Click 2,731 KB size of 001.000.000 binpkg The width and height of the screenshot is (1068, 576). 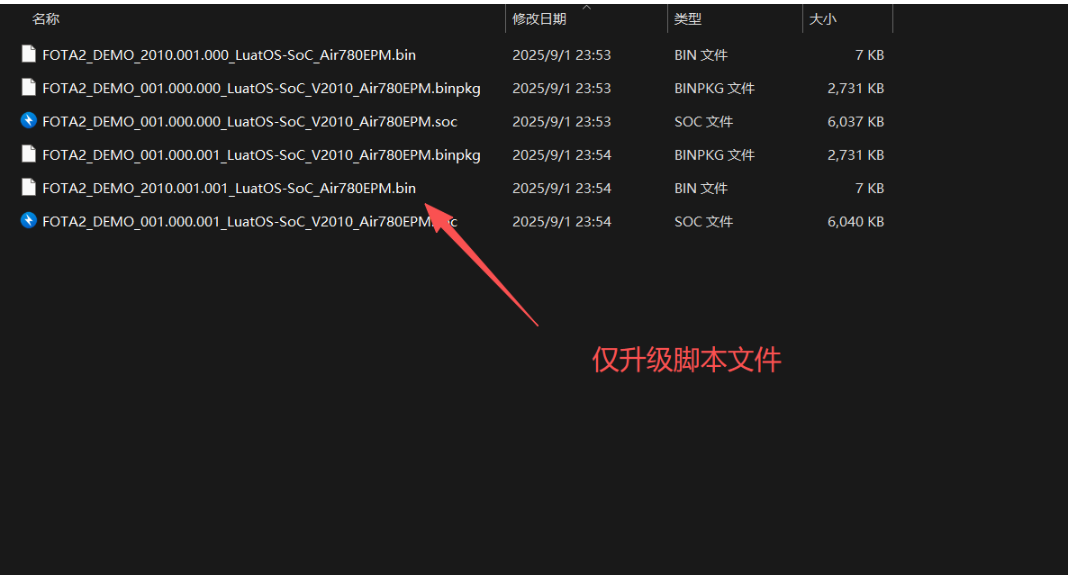tap(855, 89)
